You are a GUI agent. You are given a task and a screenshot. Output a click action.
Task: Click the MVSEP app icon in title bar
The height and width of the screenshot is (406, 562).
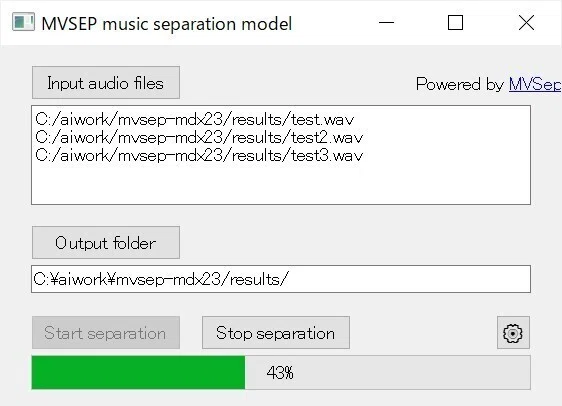(x=23, y=22)
